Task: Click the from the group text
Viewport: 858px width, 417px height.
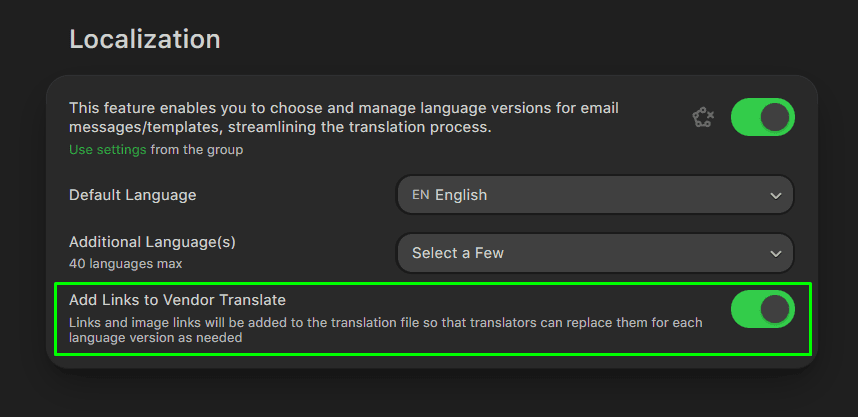Action: coord(197,150)
